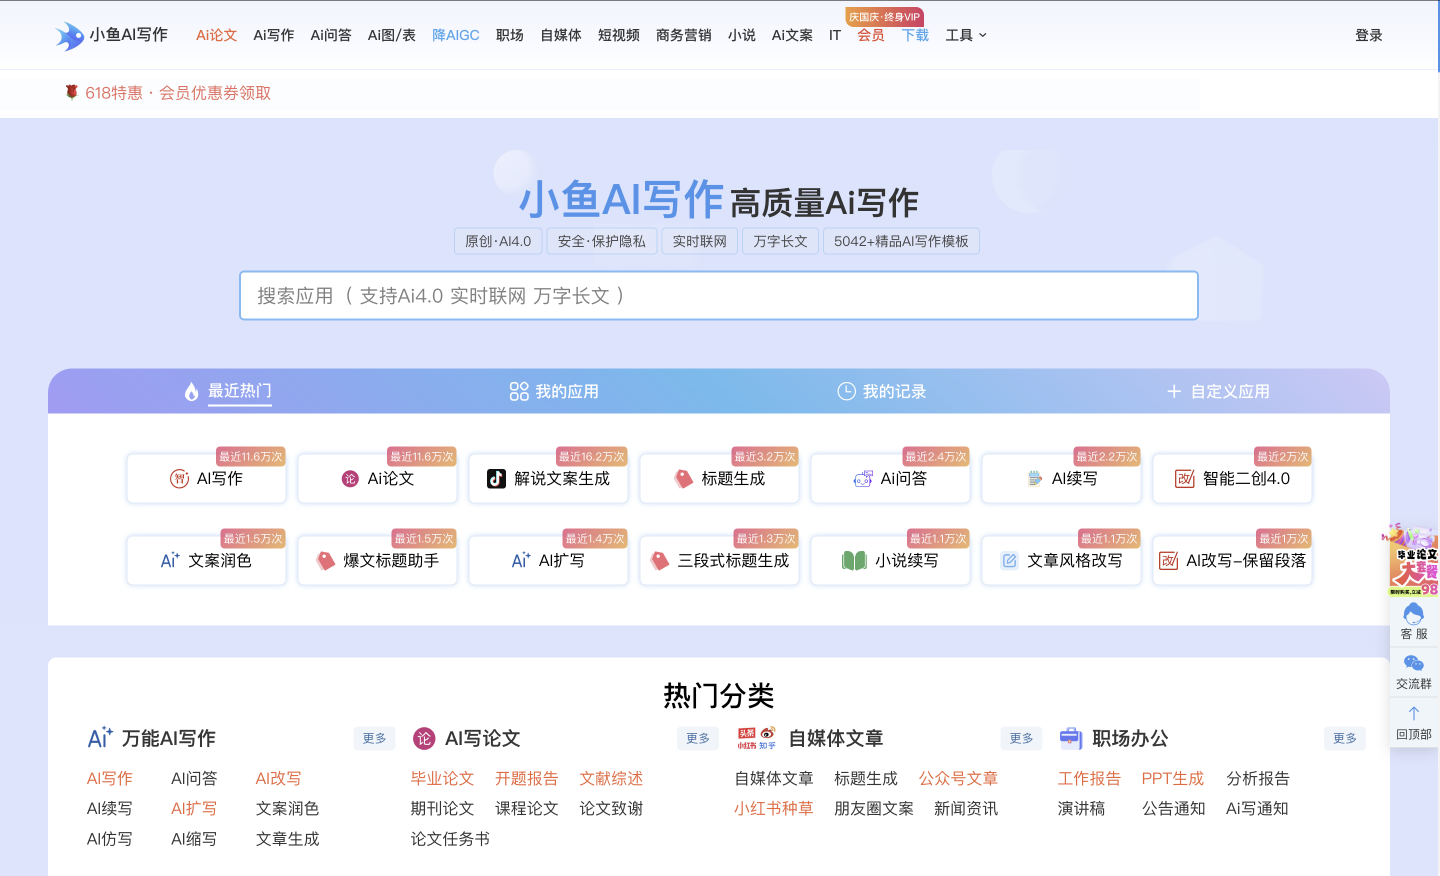Switch to the 最近热门 tab
This screenshot has height=876, width=1440.
228,391
